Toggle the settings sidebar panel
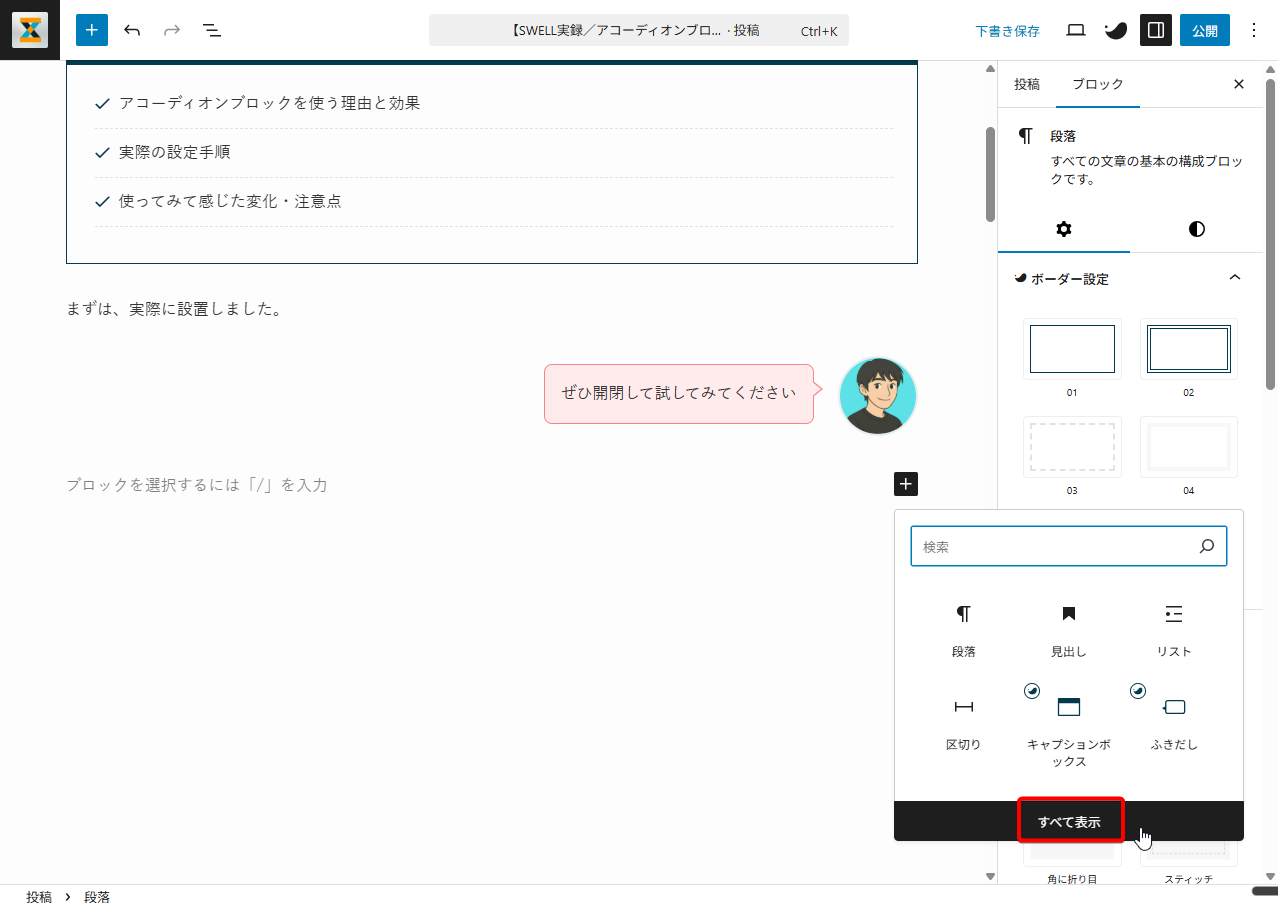 coord(1156,30)
